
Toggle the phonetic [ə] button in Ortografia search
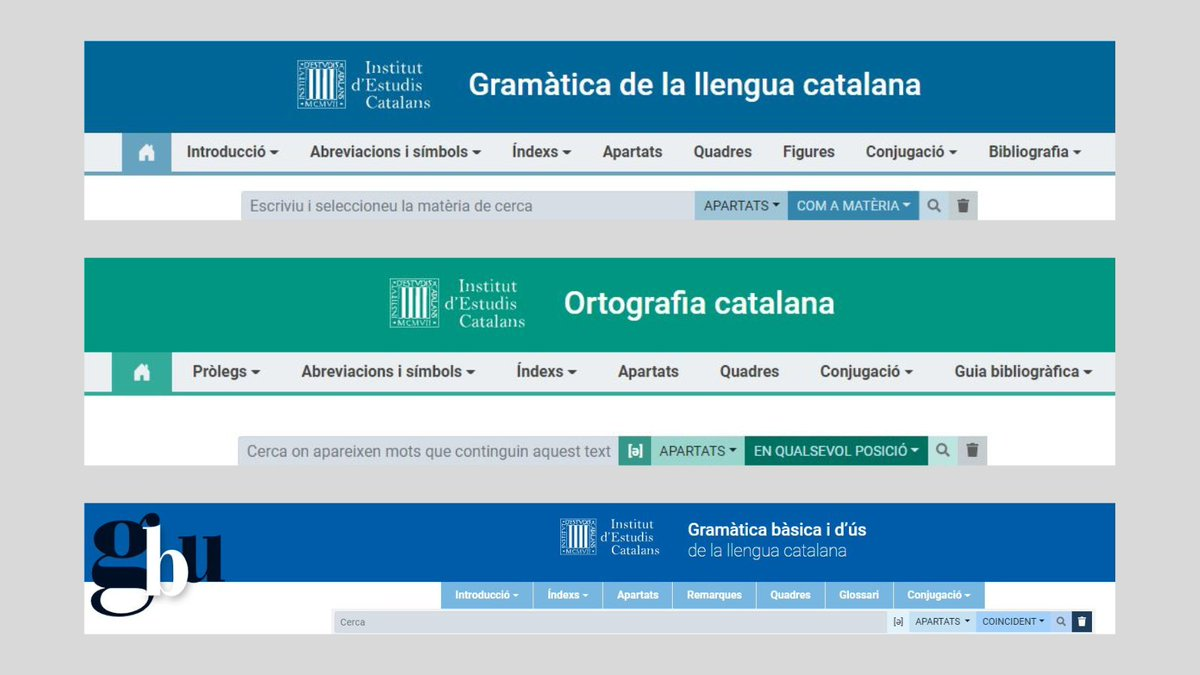pos(635,451)
